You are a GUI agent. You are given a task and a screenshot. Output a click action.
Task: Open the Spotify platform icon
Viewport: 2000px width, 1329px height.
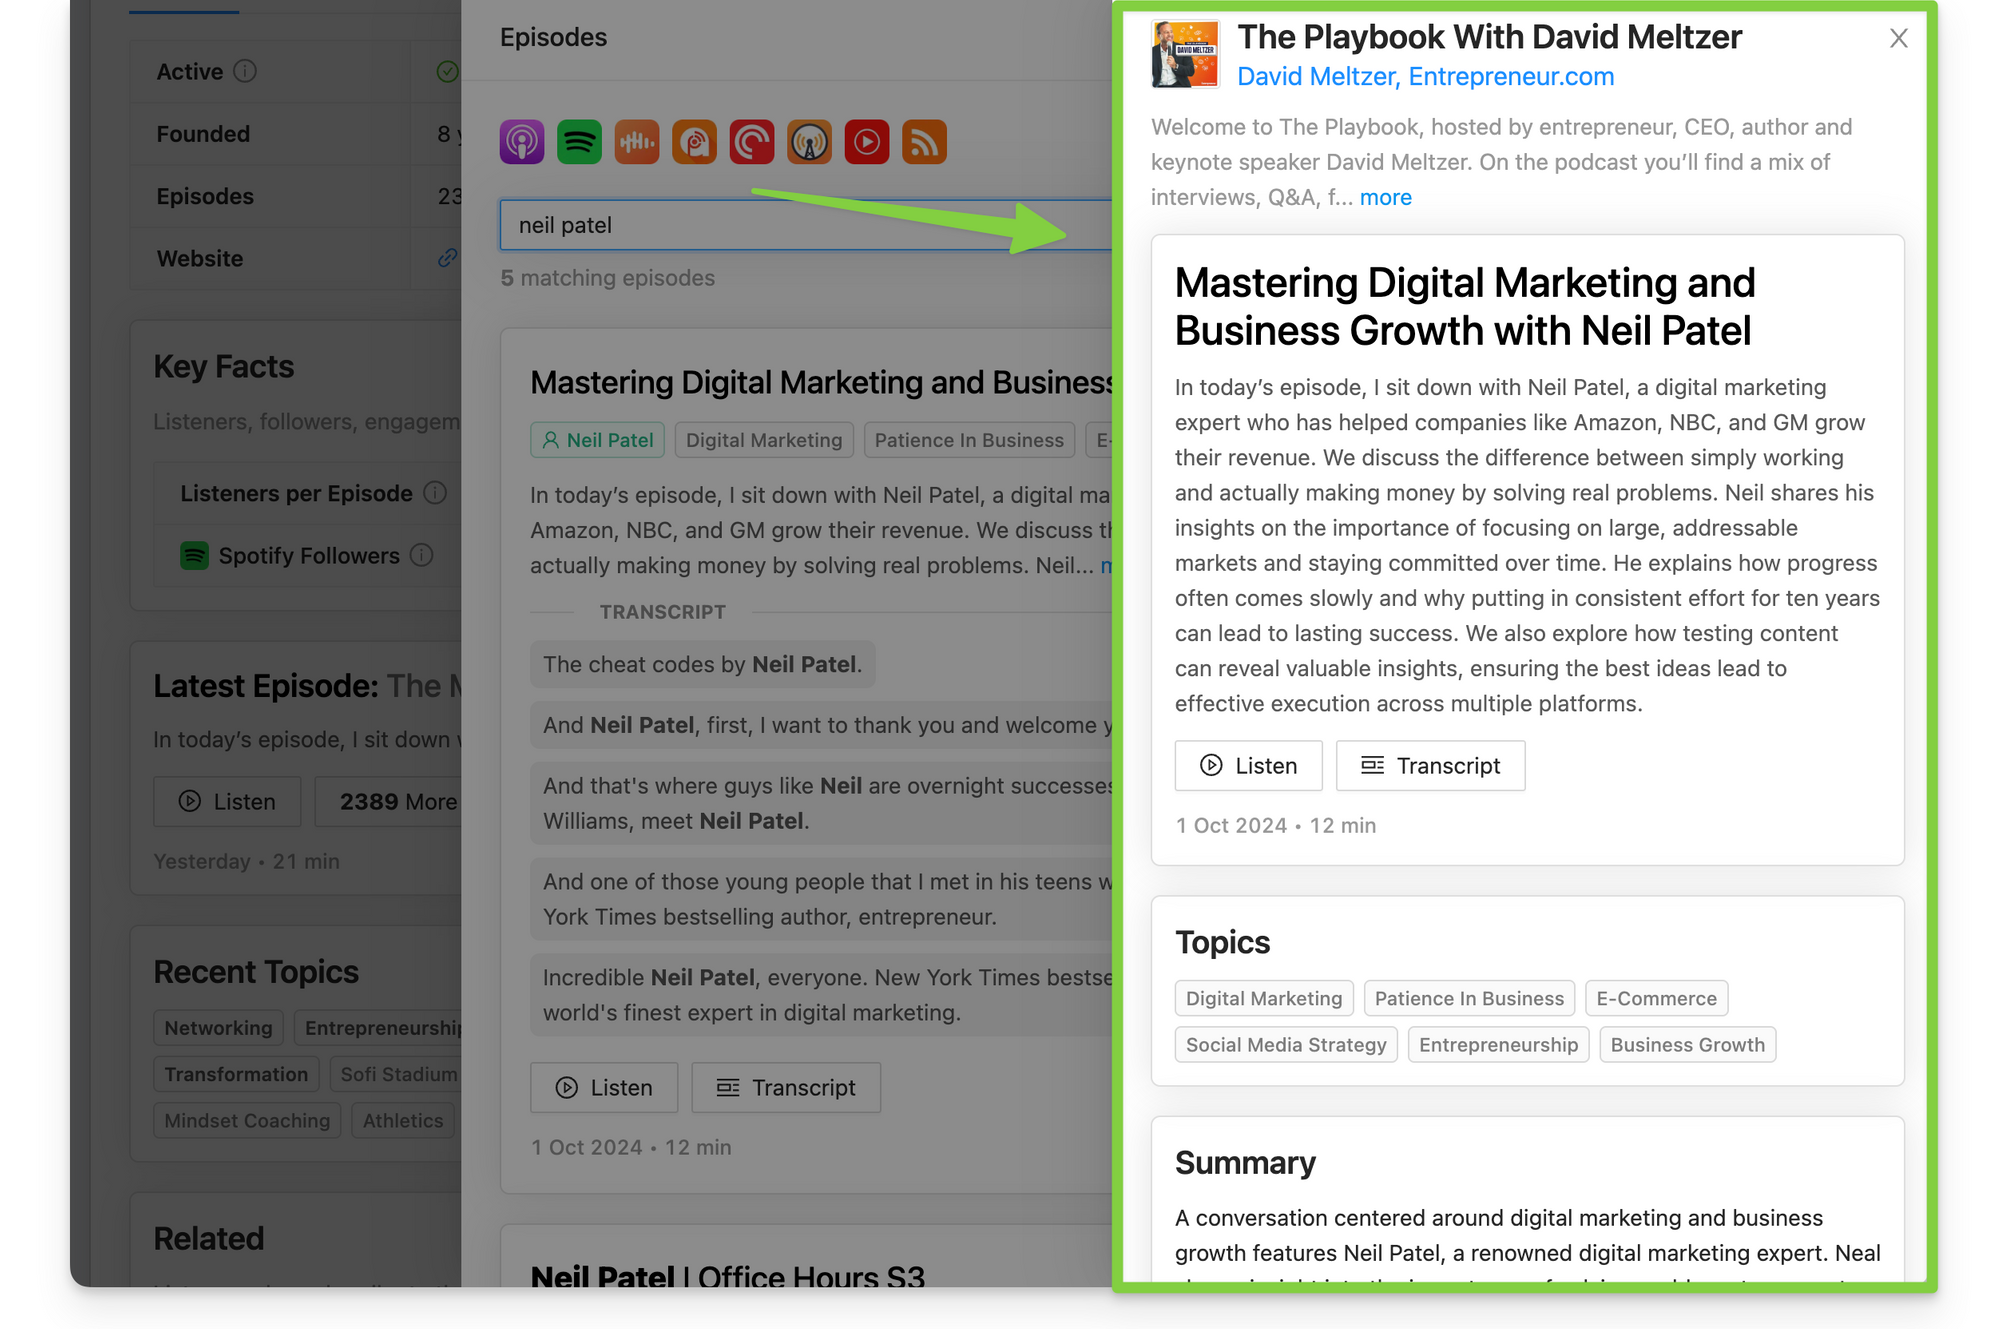pyautogui.click(x=579, y=142)
